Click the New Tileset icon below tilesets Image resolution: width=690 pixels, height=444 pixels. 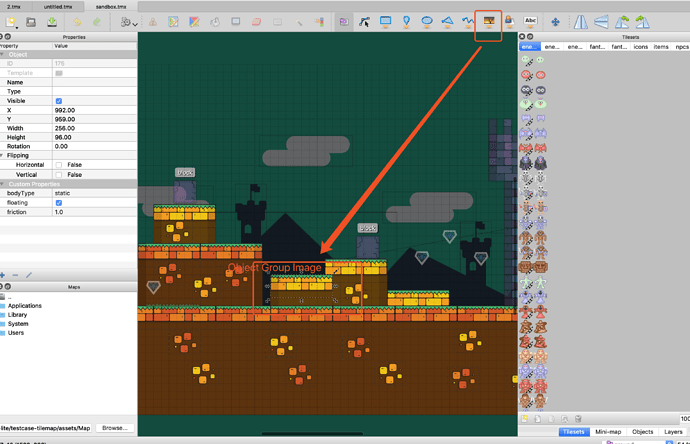coord(525,419)
